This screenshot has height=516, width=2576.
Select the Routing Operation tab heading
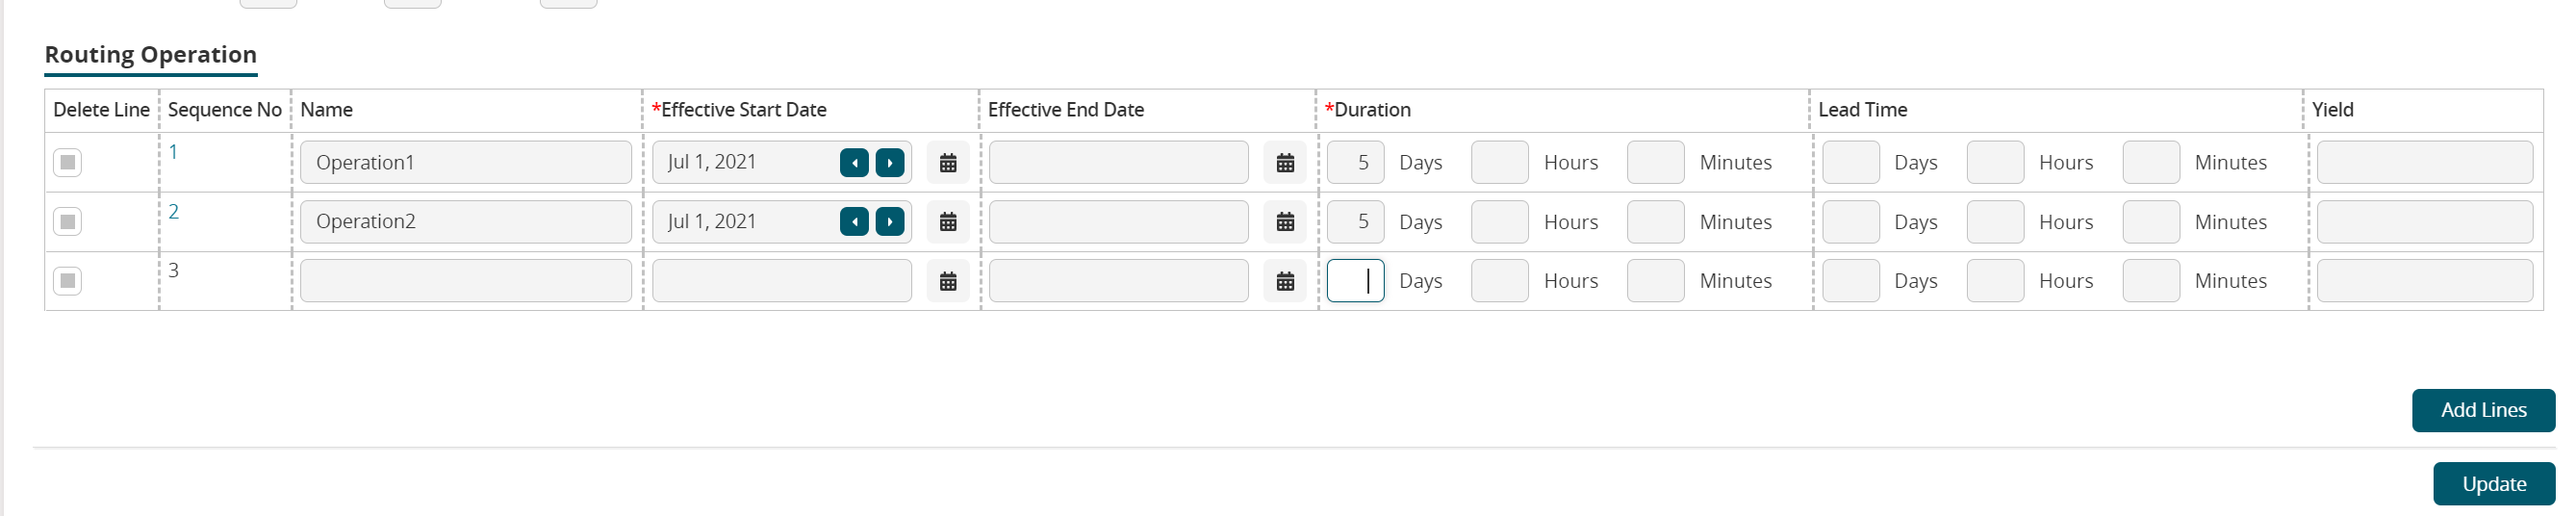click(150, 55)
